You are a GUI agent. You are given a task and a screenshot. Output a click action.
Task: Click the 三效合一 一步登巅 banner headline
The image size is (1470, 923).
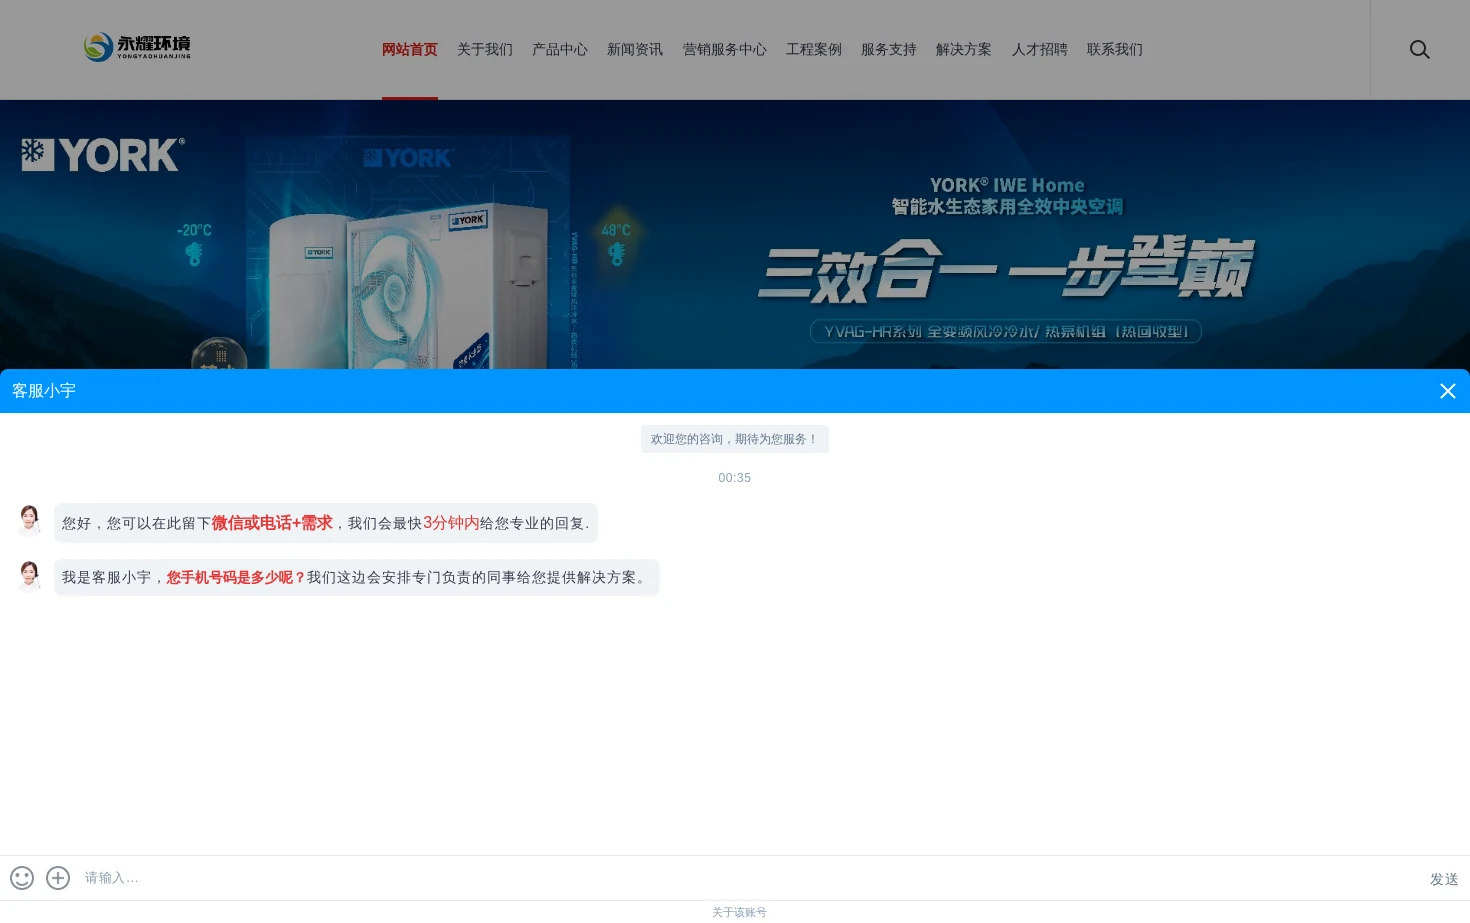1006,270
